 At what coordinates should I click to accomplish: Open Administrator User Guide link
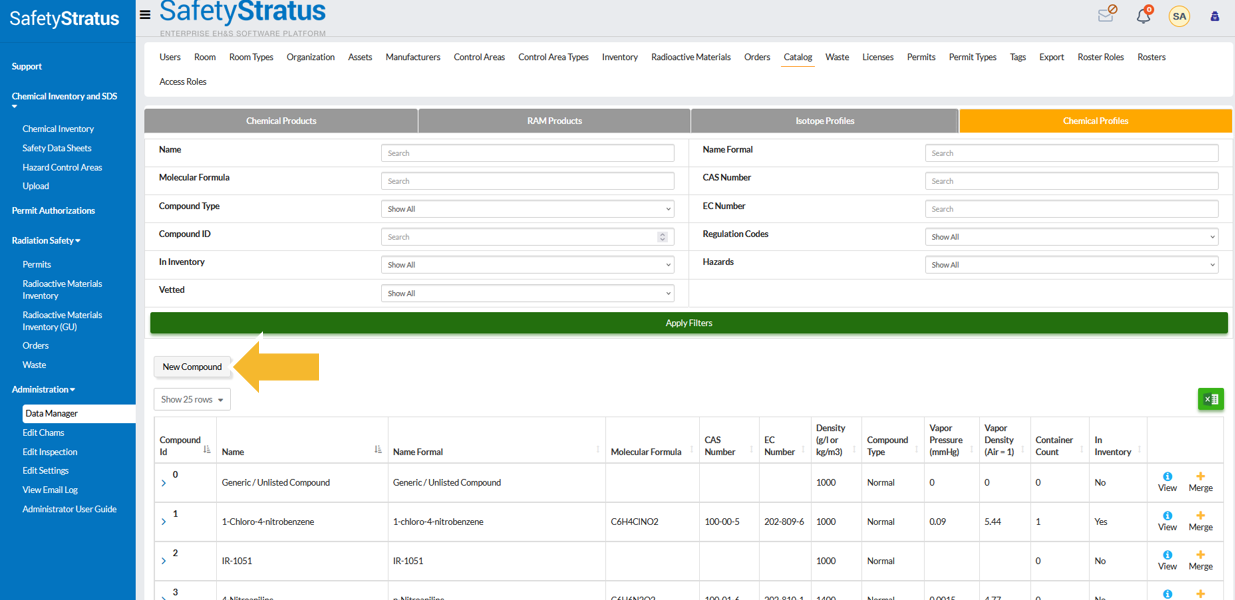coord(69,509)
